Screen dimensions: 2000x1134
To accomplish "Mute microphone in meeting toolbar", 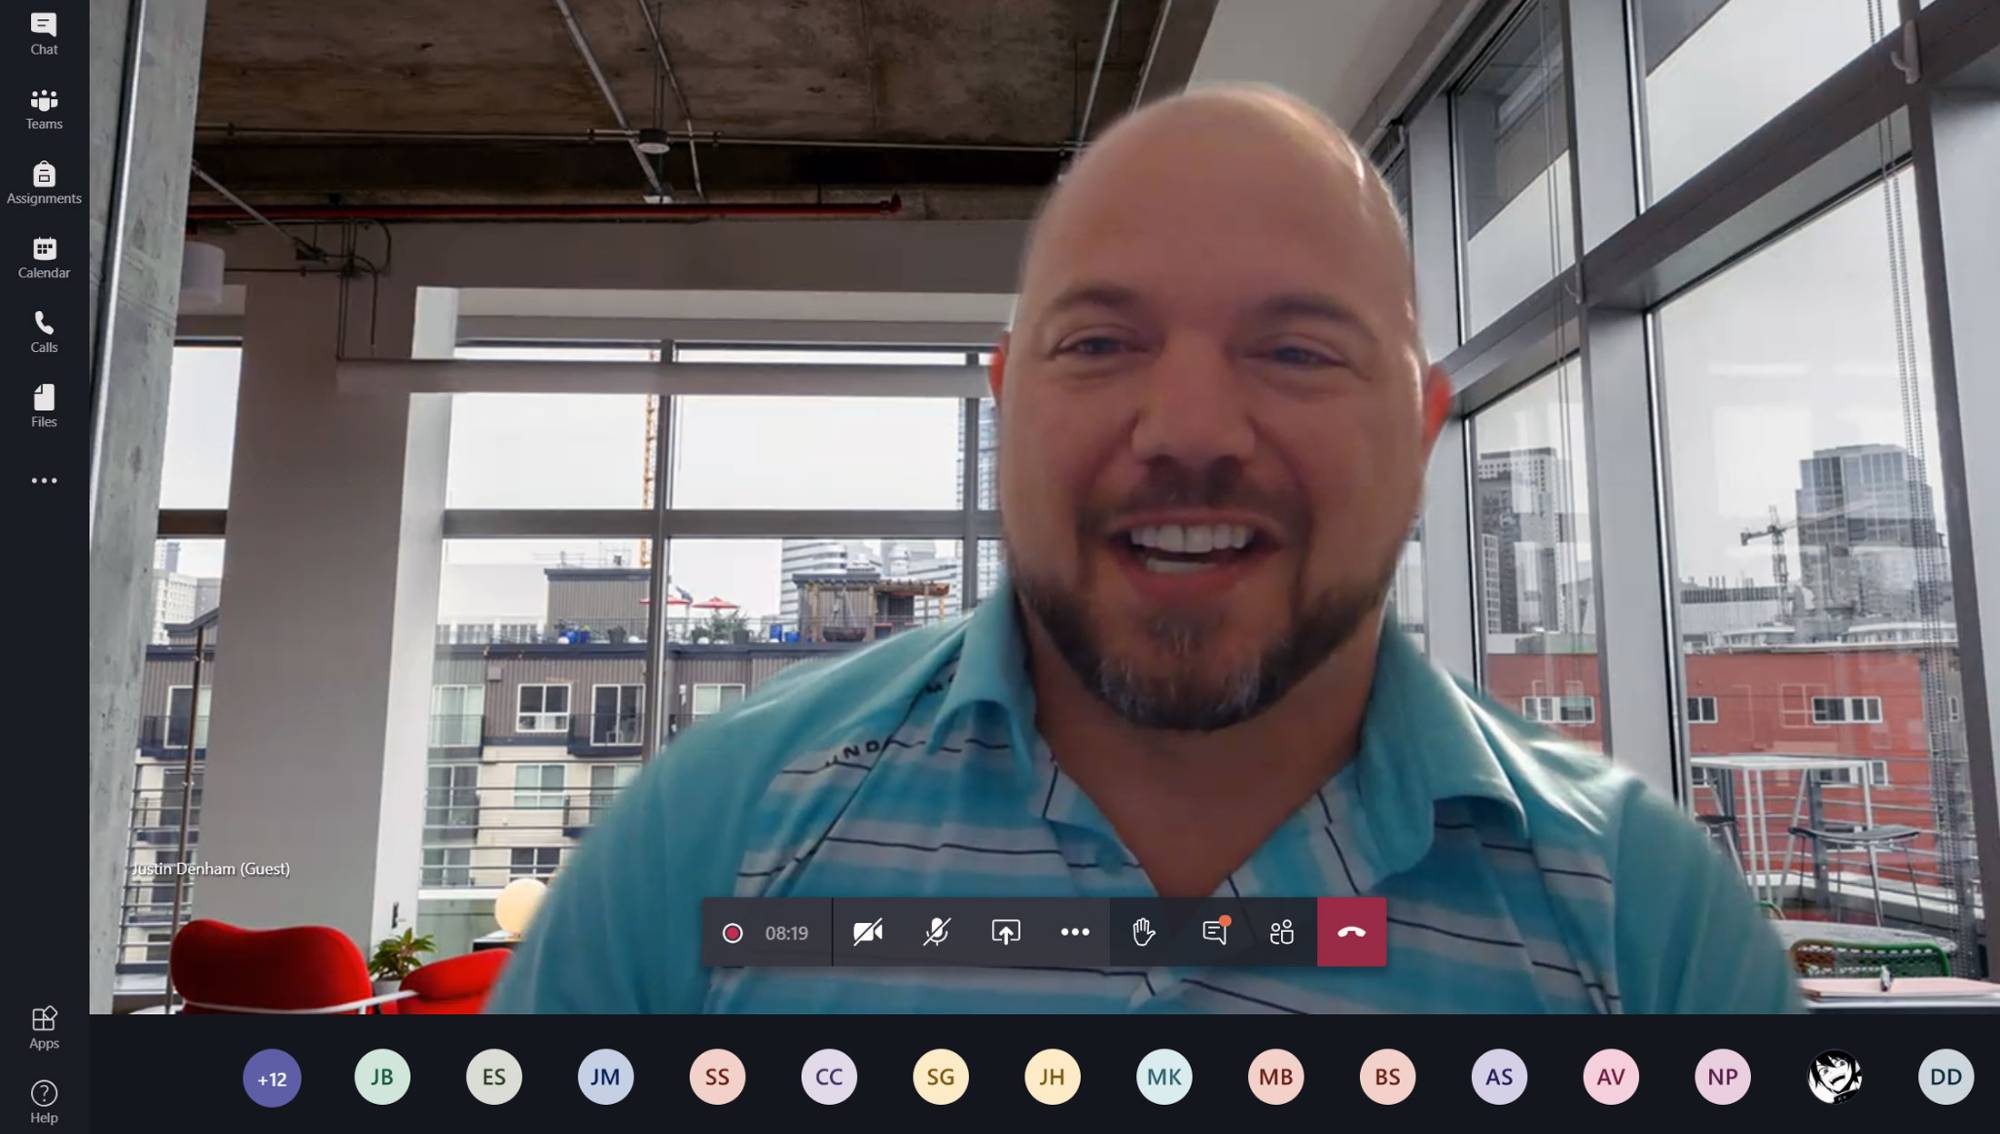I will [x=937, y=932].
